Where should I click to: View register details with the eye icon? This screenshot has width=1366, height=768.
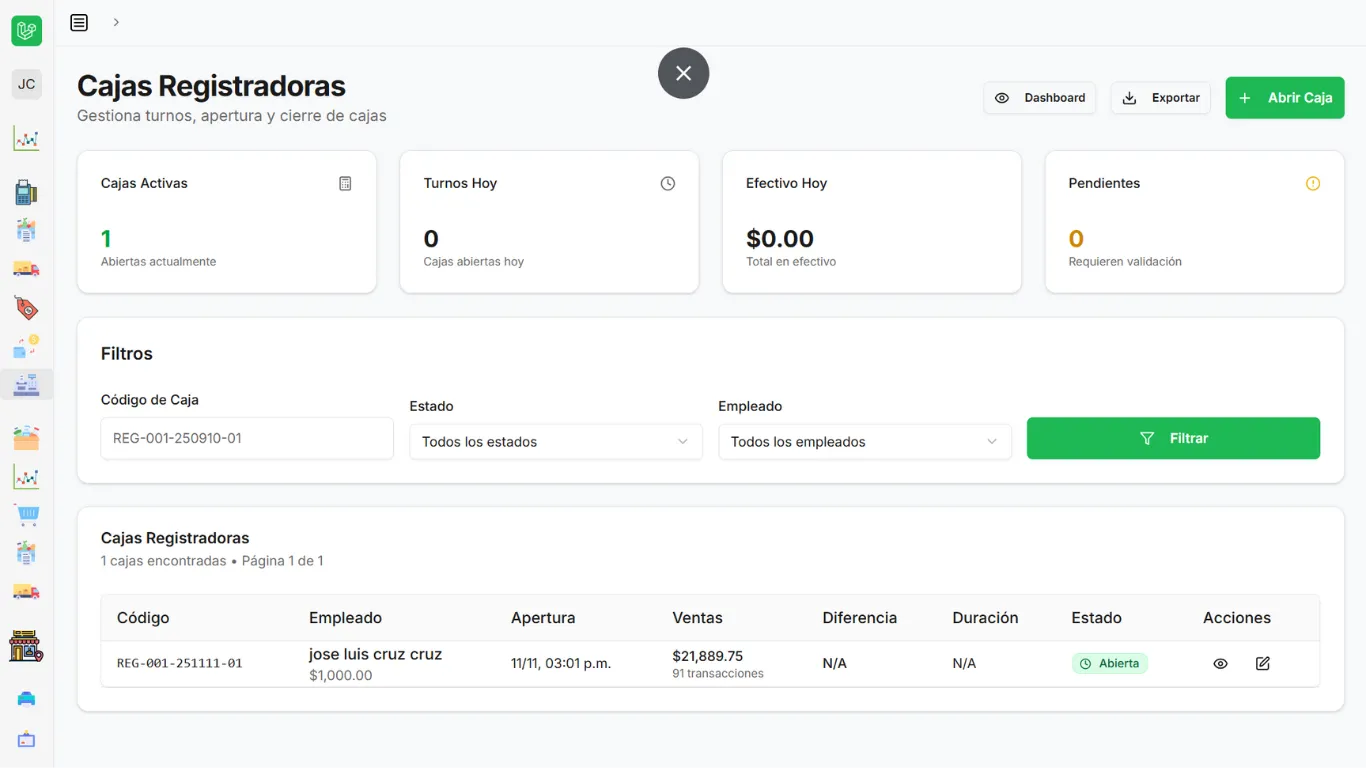click(x=1220, y=663)
